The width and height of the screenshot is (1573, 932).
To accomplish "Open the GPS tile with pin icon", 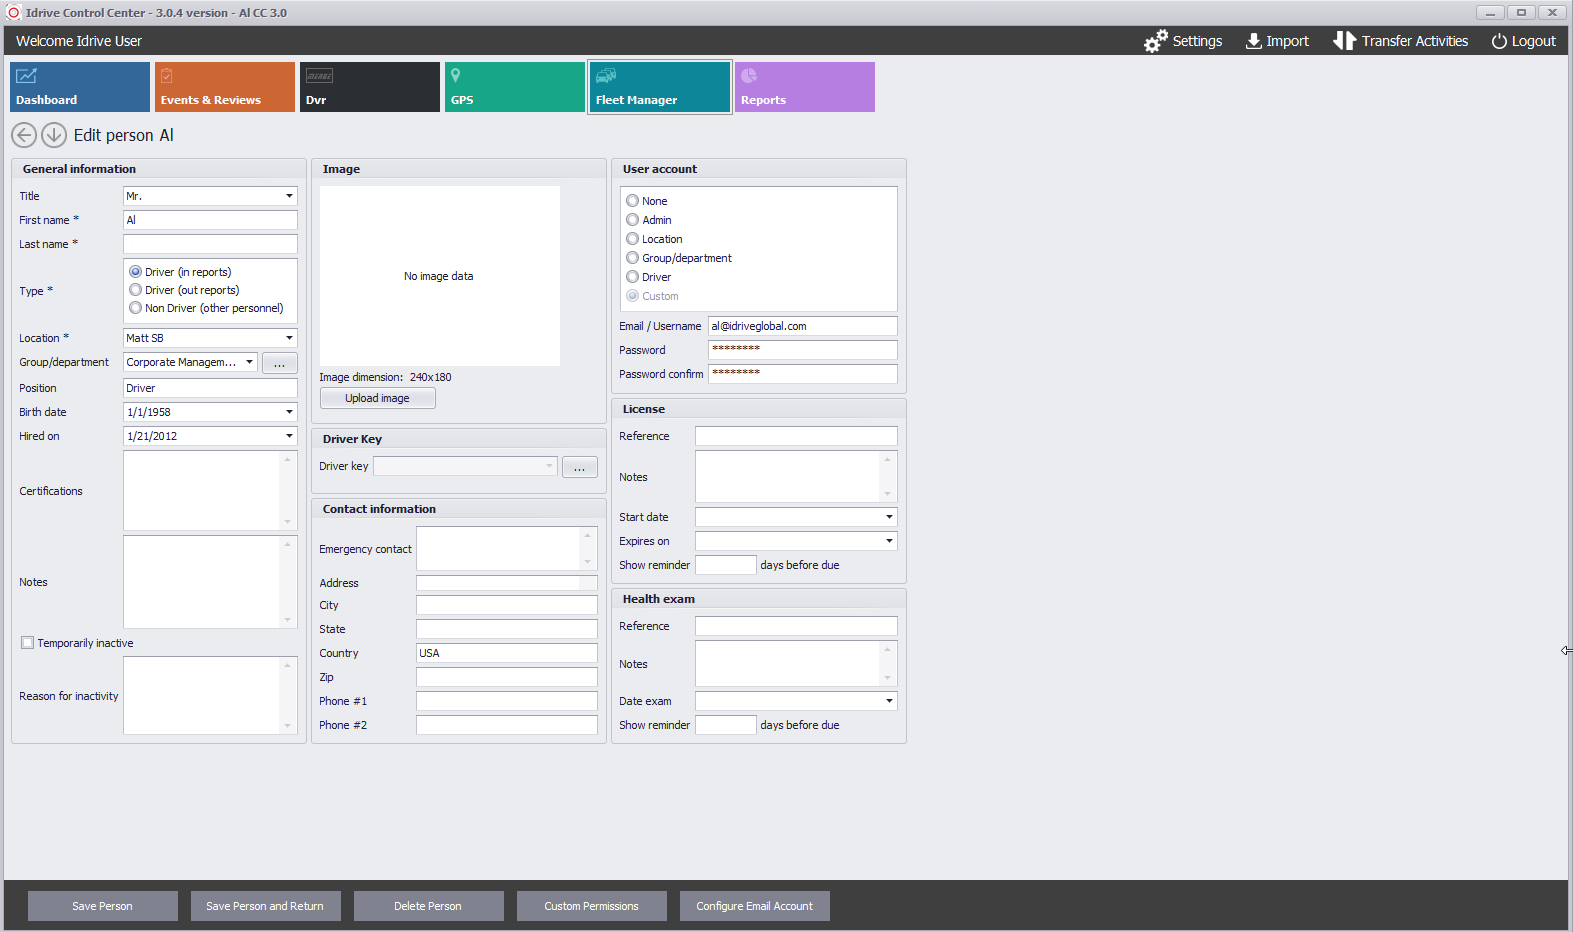I will point(514,87).
